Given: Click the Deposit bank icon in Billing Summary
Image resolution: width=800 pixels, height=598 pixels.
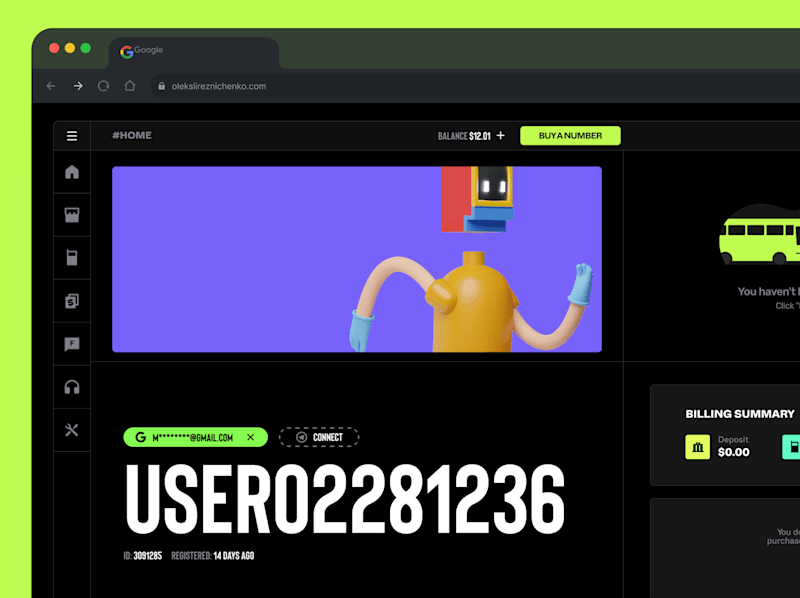Looking at the screenshot, I should pyautogui.click(x=697, y=447).
